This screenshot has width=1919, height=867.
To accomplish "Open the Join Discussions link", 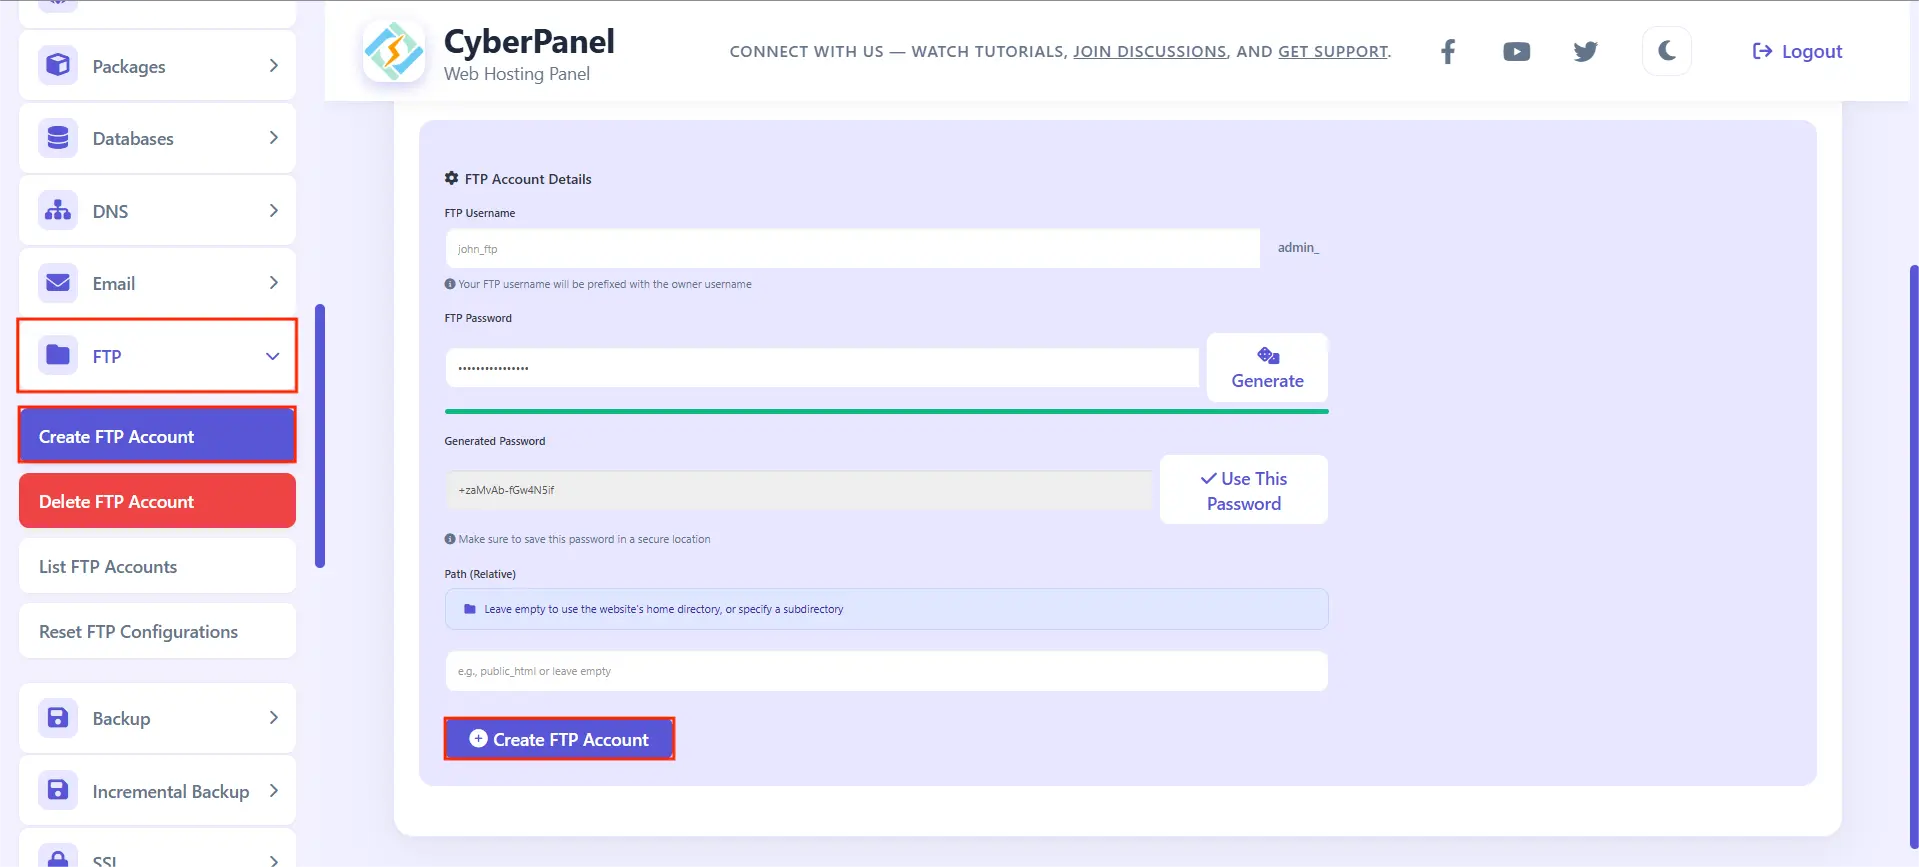I will coord(1150,52).
